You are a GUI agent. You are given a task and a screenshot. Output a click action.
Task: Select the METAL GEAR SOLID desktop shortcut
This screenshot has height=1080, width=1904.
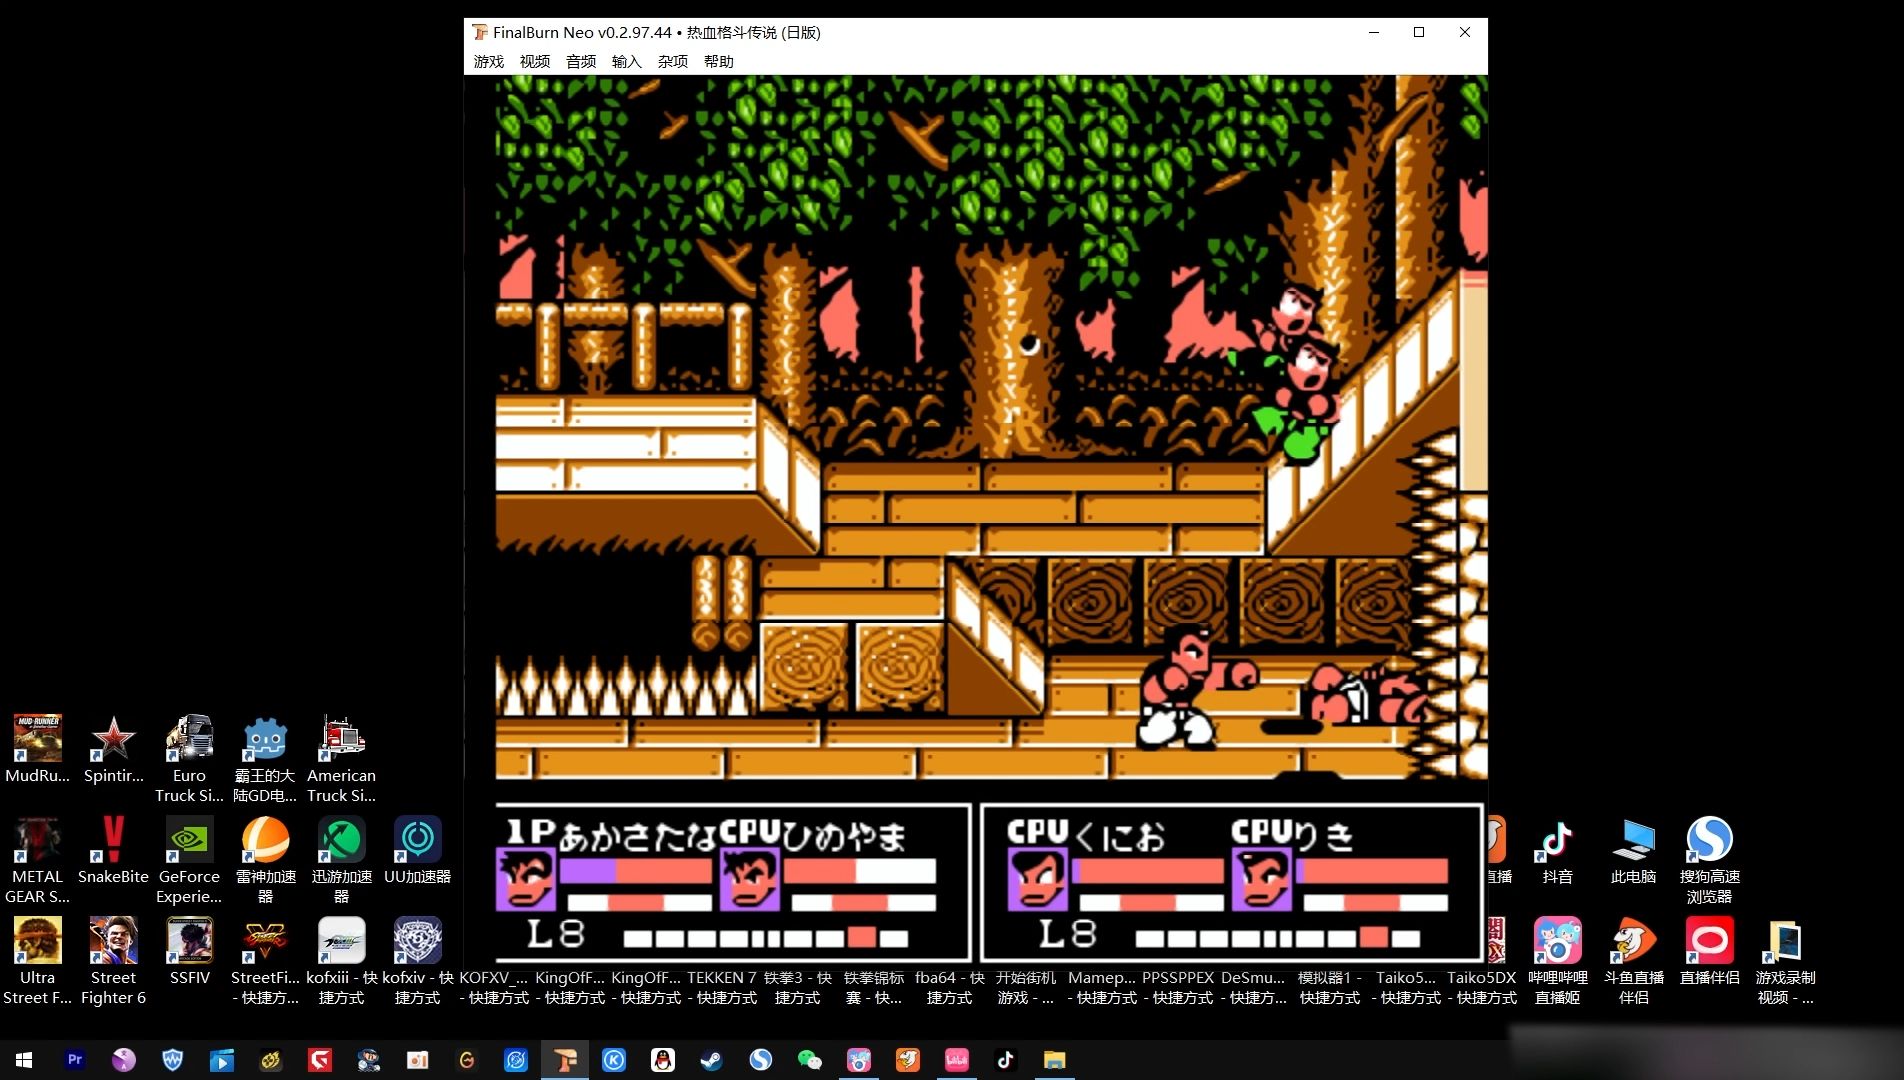pyautogui.click(x=37, y=859)
